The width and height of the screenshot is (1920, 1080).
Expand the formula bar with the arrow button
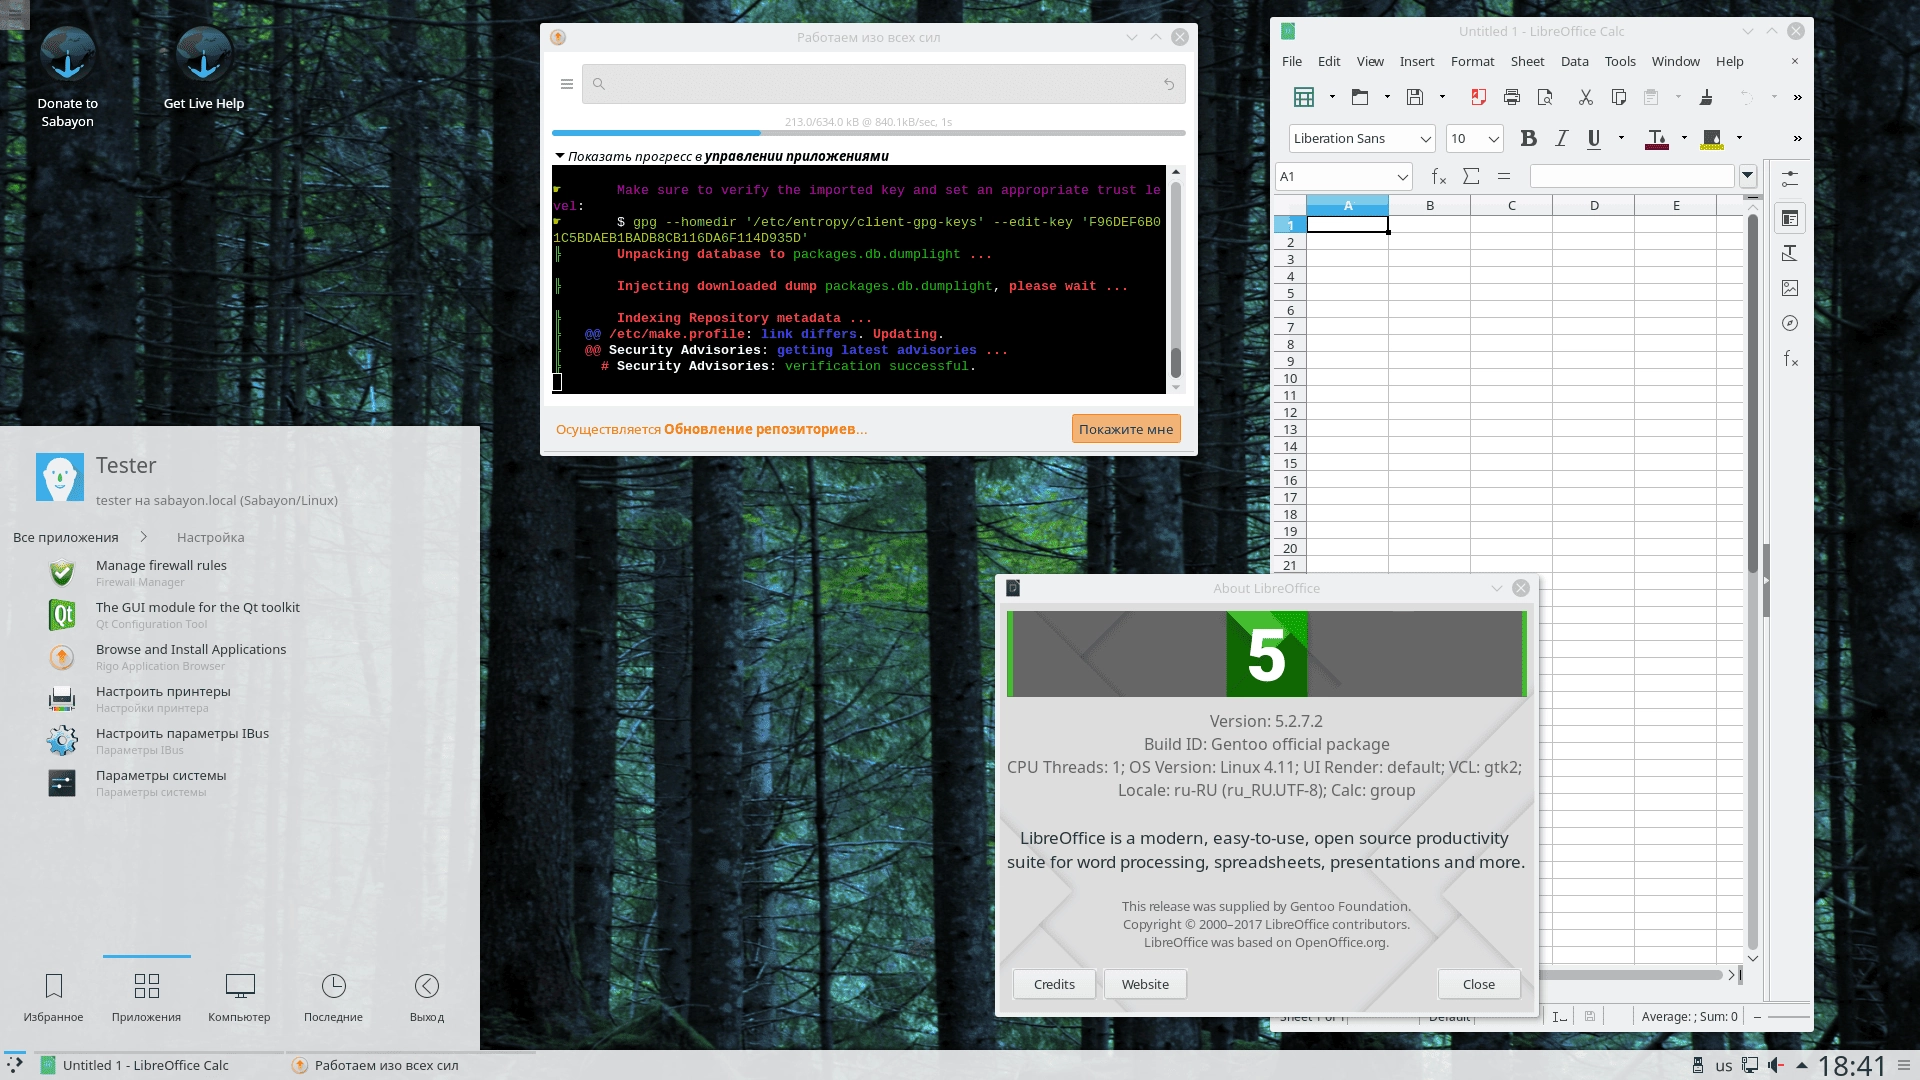pos(1747,176)
